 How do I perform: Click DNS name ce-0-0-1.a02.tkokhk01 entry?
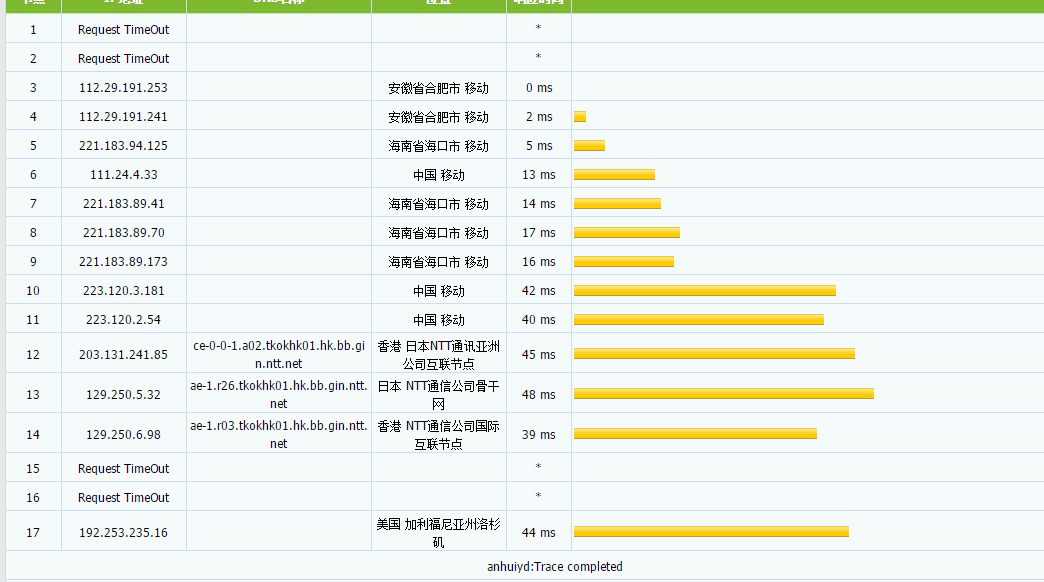279,355
